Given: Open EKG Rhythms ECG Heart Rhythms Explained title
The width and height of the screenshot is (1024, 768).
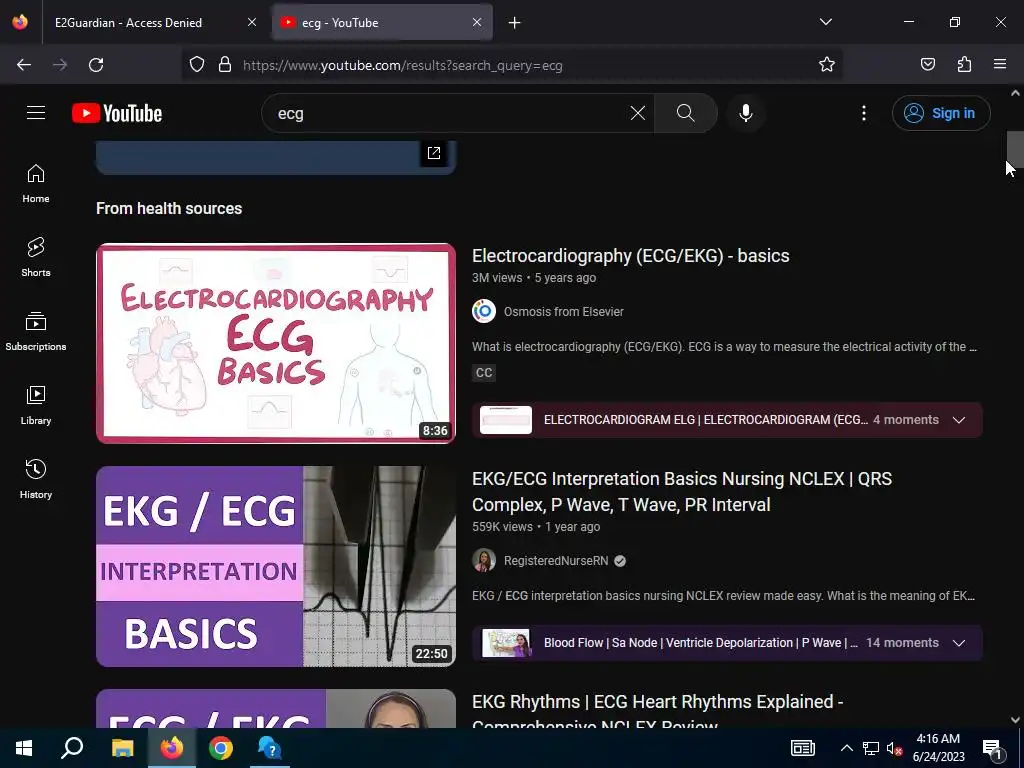Looking at the screenshot, I should pos(658,712).
